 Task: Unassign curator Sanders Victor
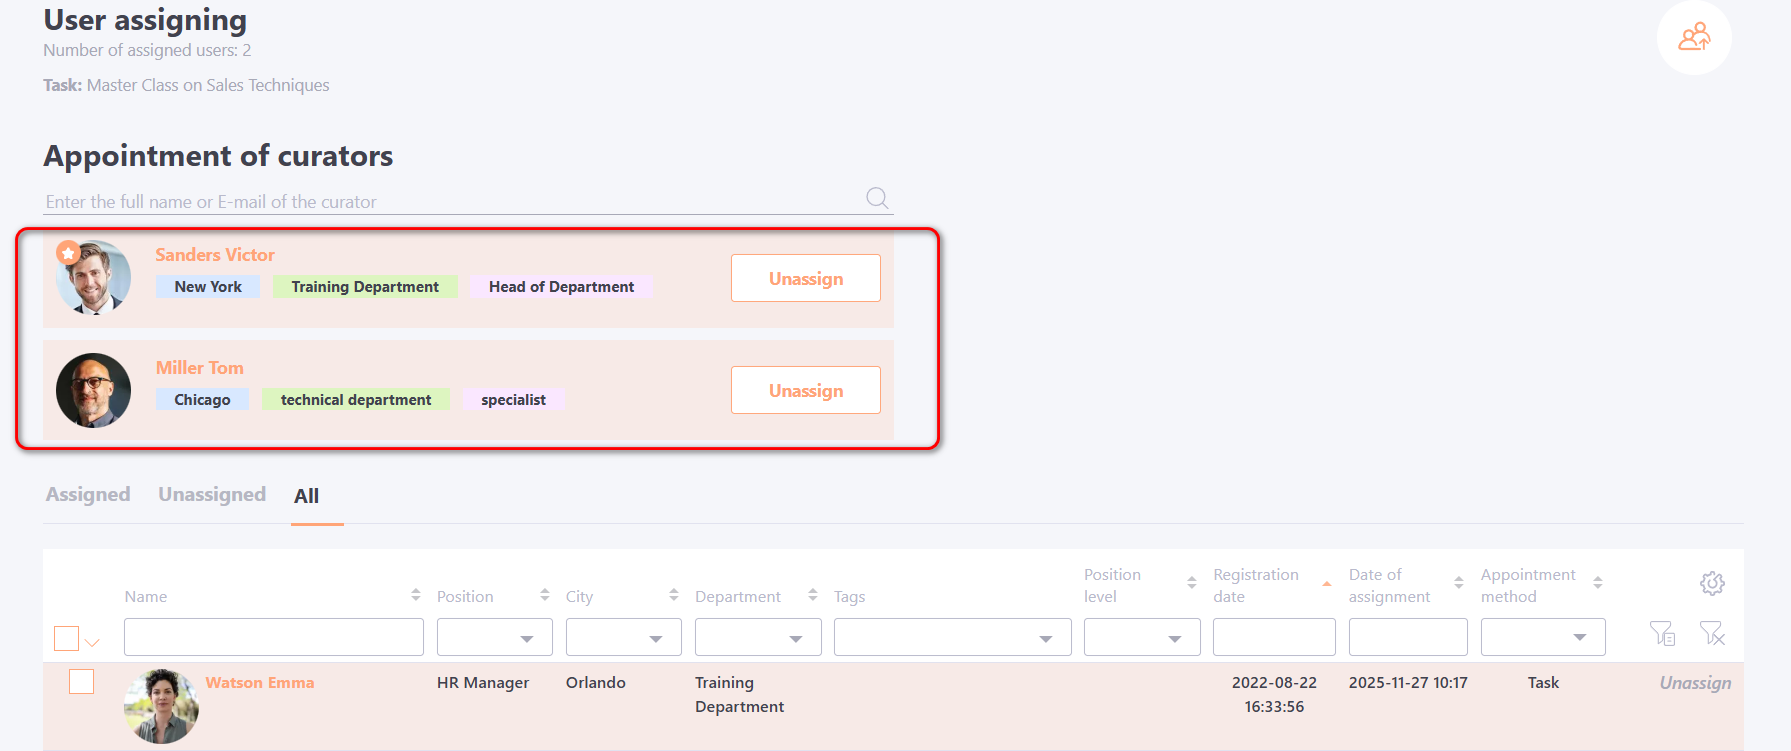[x=805, y=278]
